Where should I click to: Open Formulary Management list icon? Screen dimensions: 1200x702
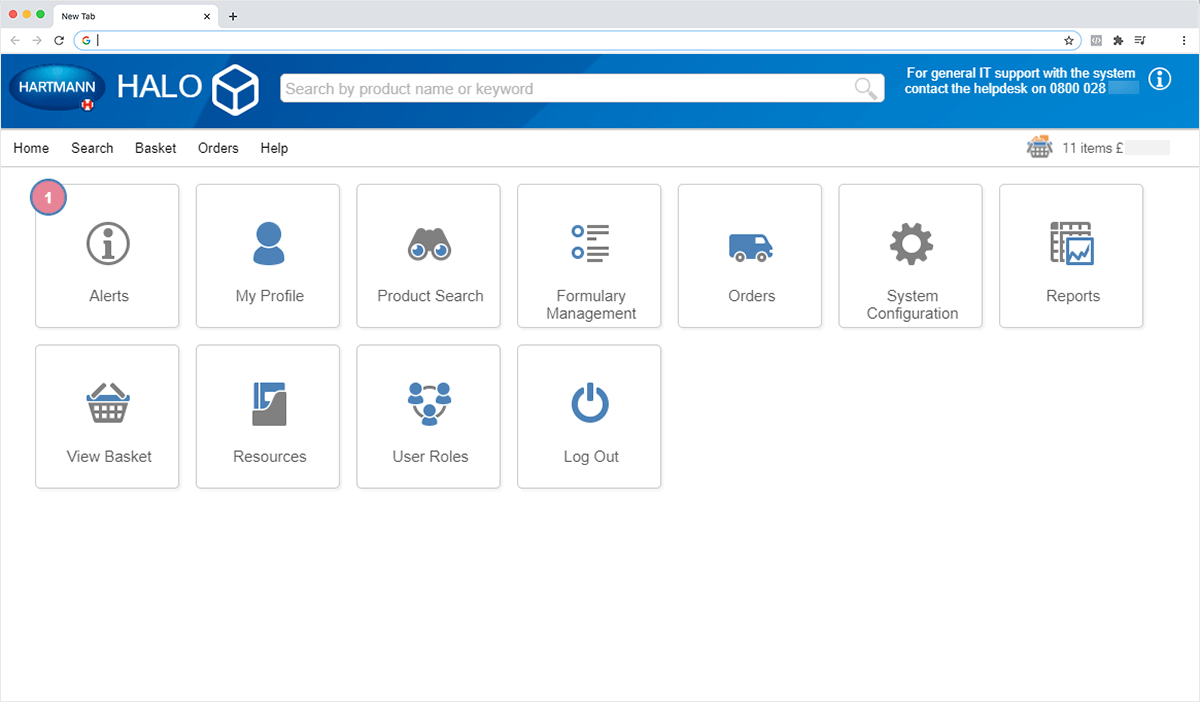pyautogui.click(x=590, y=243)
